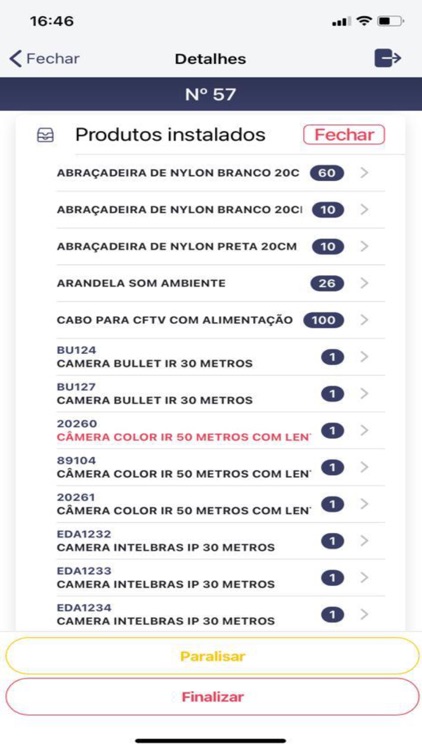The image size is (422, 750).
Task: Tap the 60 quantity badge
Action: click(x=327, y=173)
